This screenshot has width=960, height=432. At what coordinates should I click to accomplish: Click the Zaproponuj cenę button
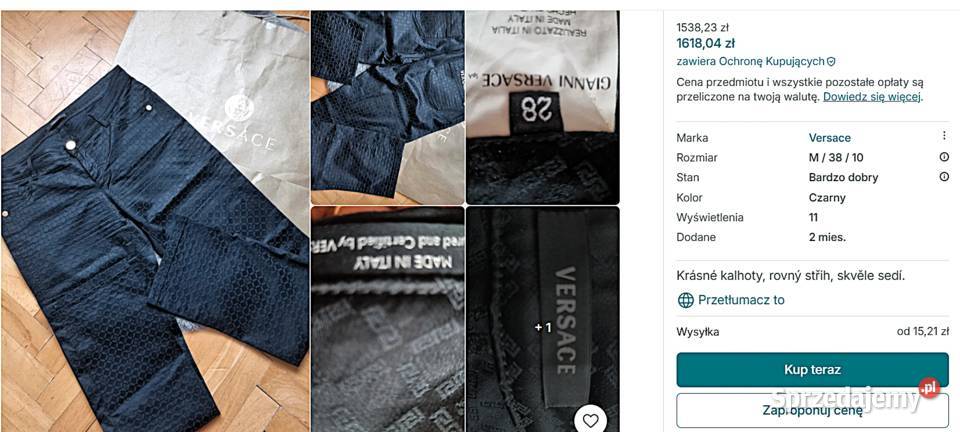click(812, 411)
